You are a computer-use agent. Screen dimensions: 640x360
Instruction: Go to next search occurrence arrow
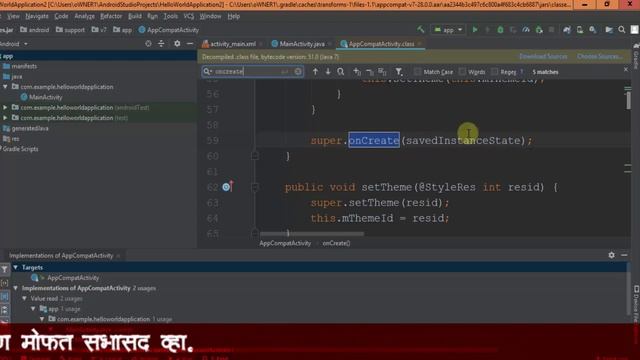pyautogui.click(x=328, y=71)
